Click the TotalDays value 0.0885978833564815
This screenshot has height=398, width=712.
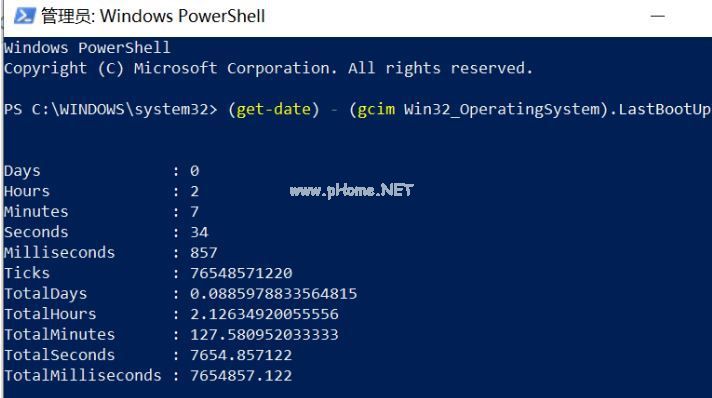[274, 294]
